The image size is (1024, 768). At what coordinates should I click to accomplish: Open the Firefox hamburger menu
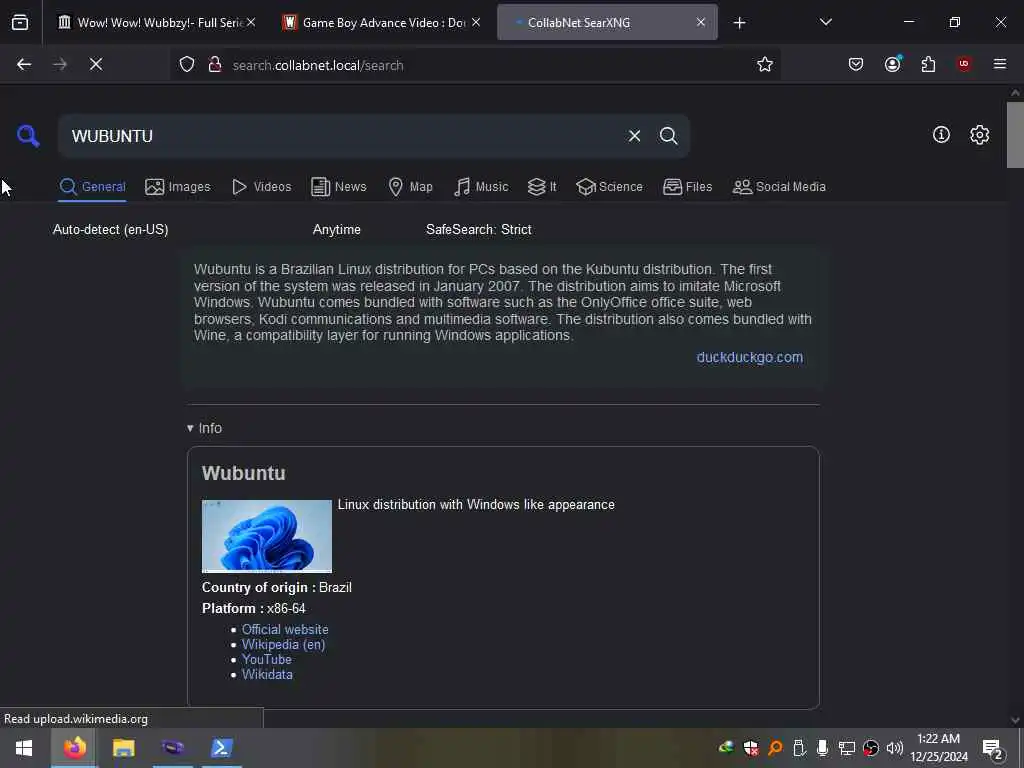point(999,64)
